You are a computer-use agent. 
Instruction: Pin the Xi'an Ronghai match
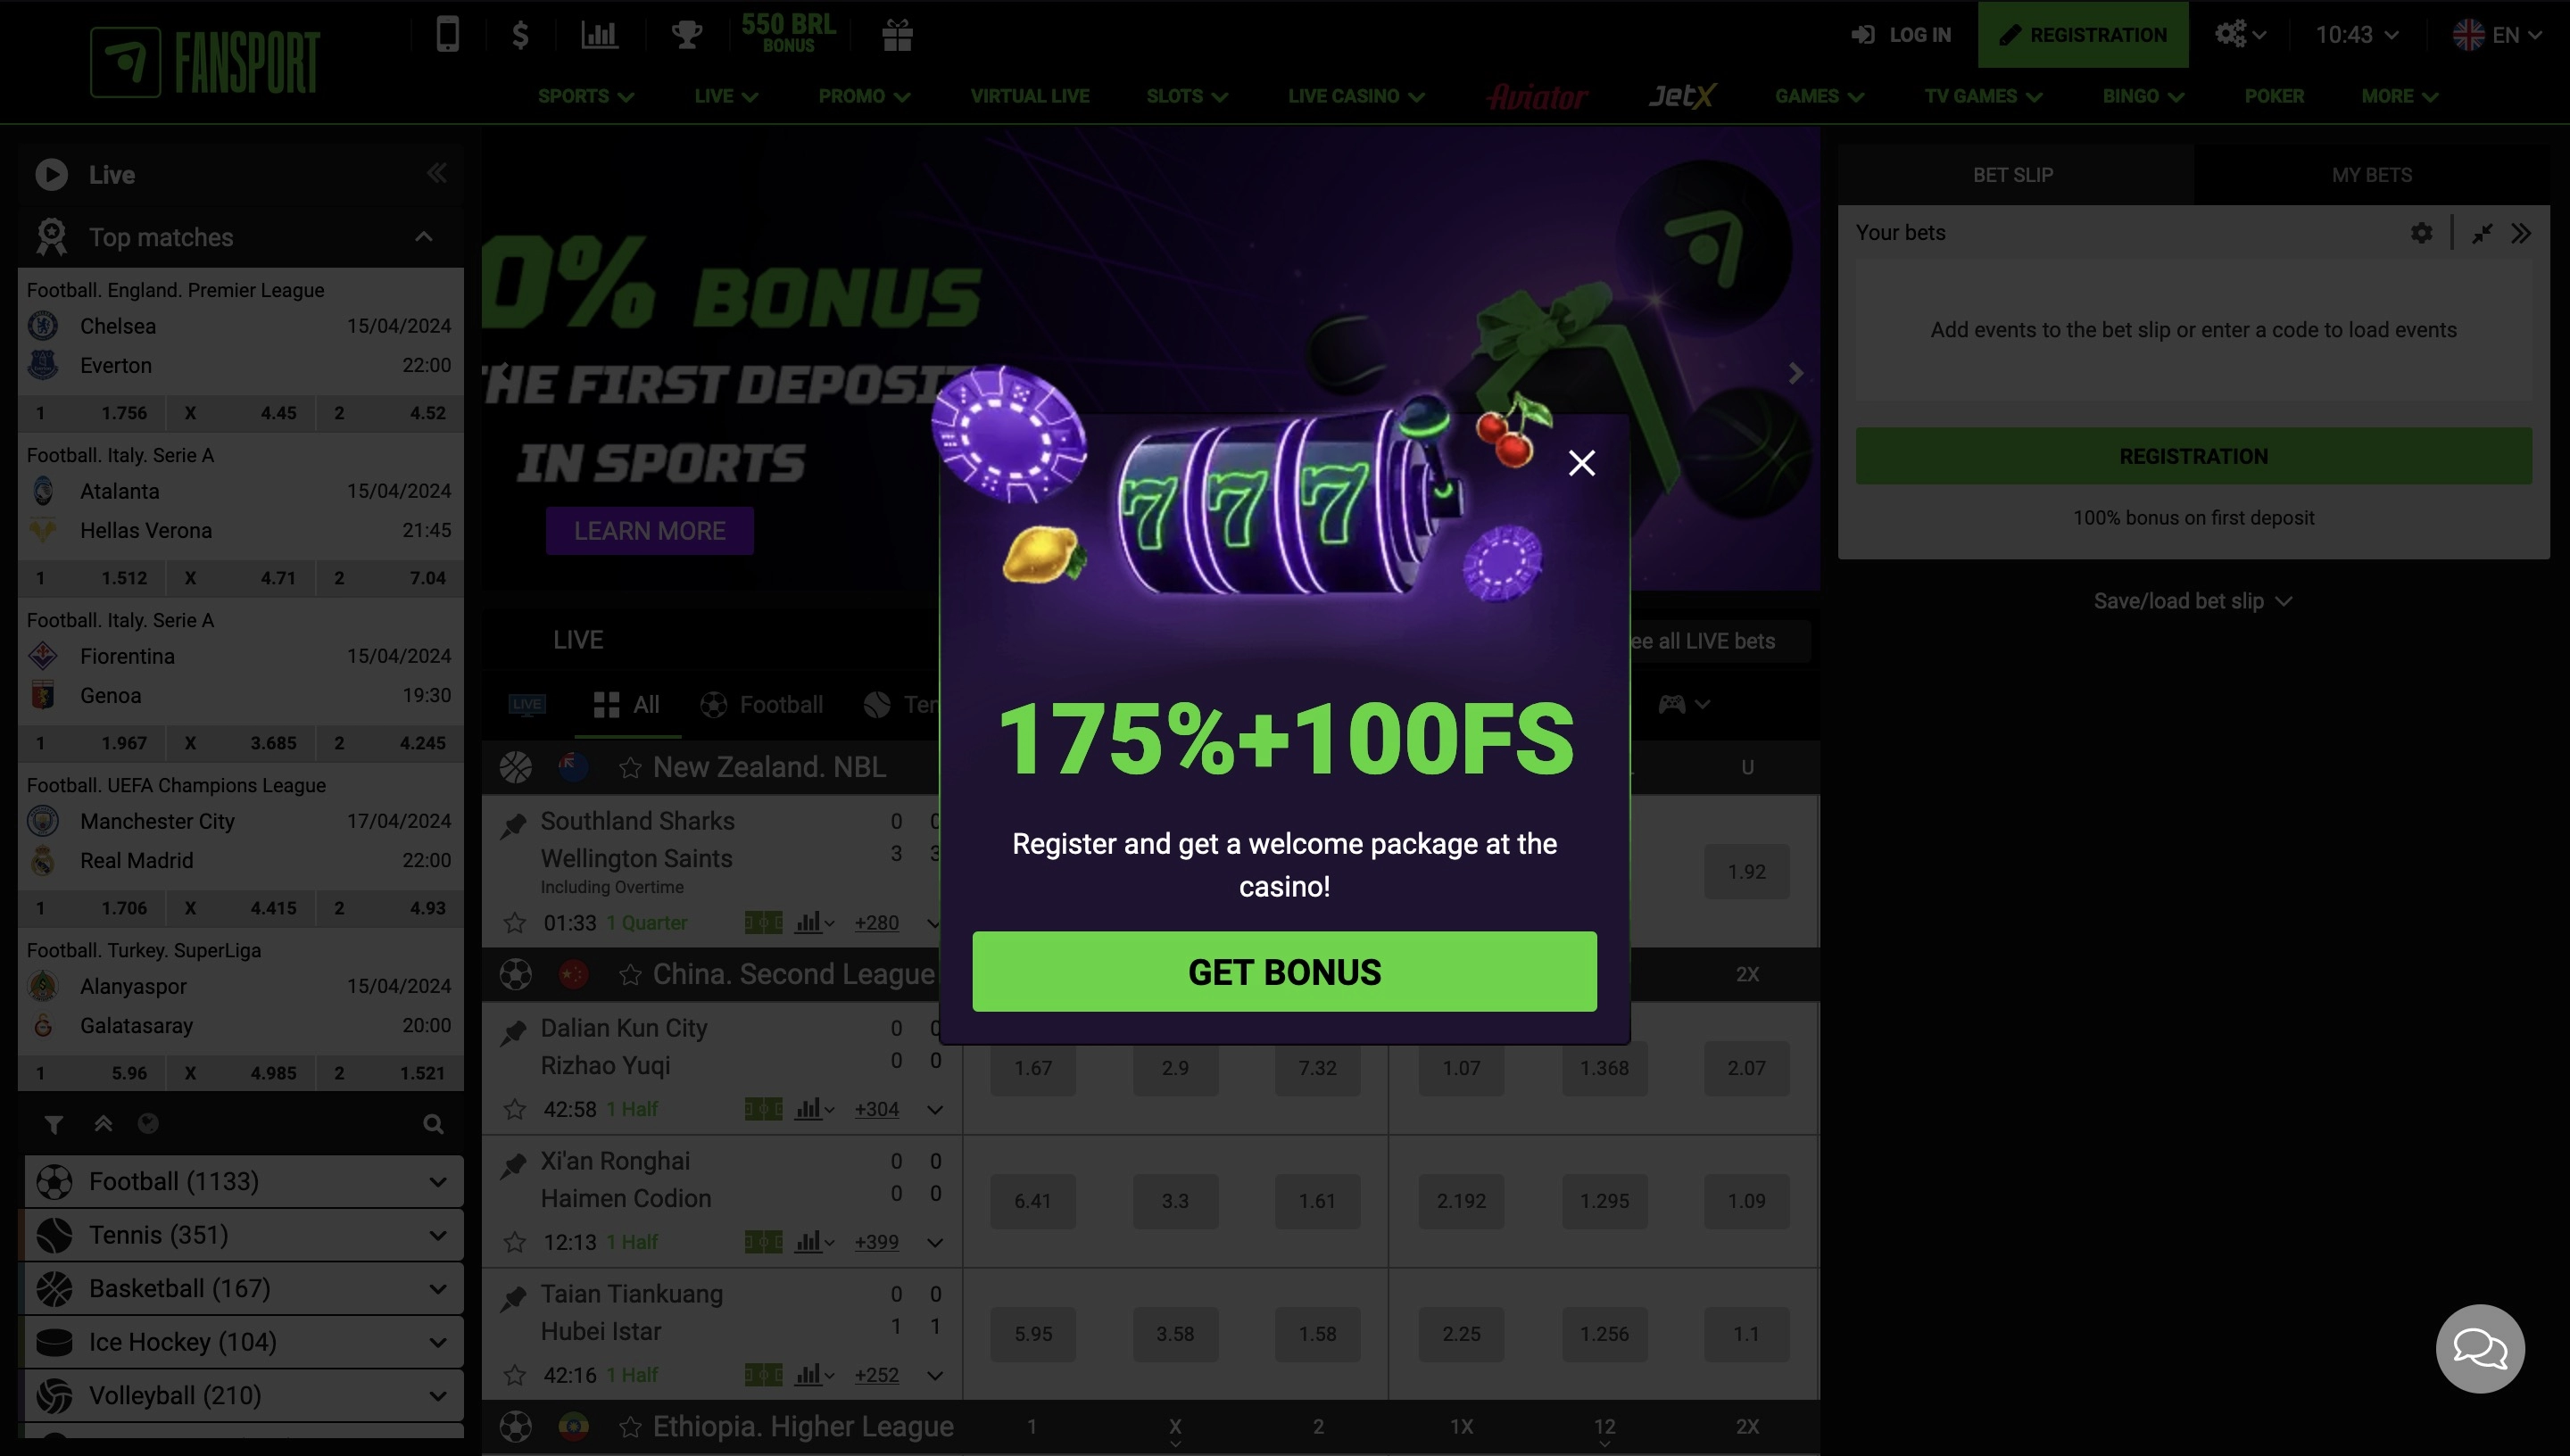tap(514, 1164)
